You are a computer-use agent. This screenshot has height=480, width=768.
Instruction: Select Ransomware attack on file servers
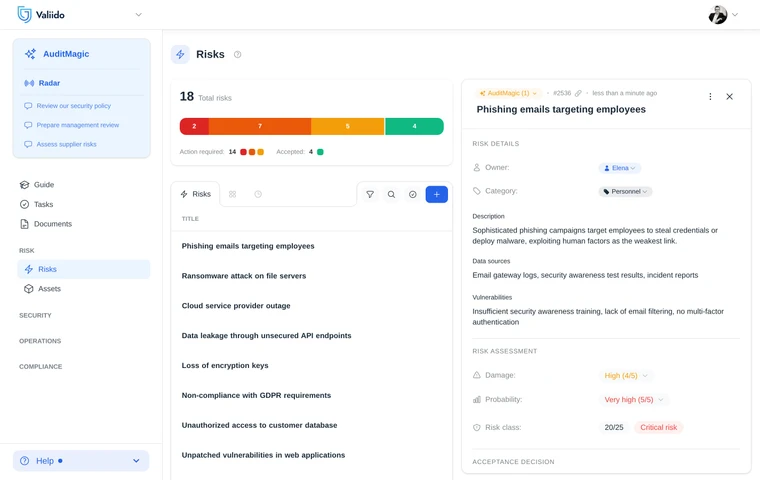tap(244, 276)
